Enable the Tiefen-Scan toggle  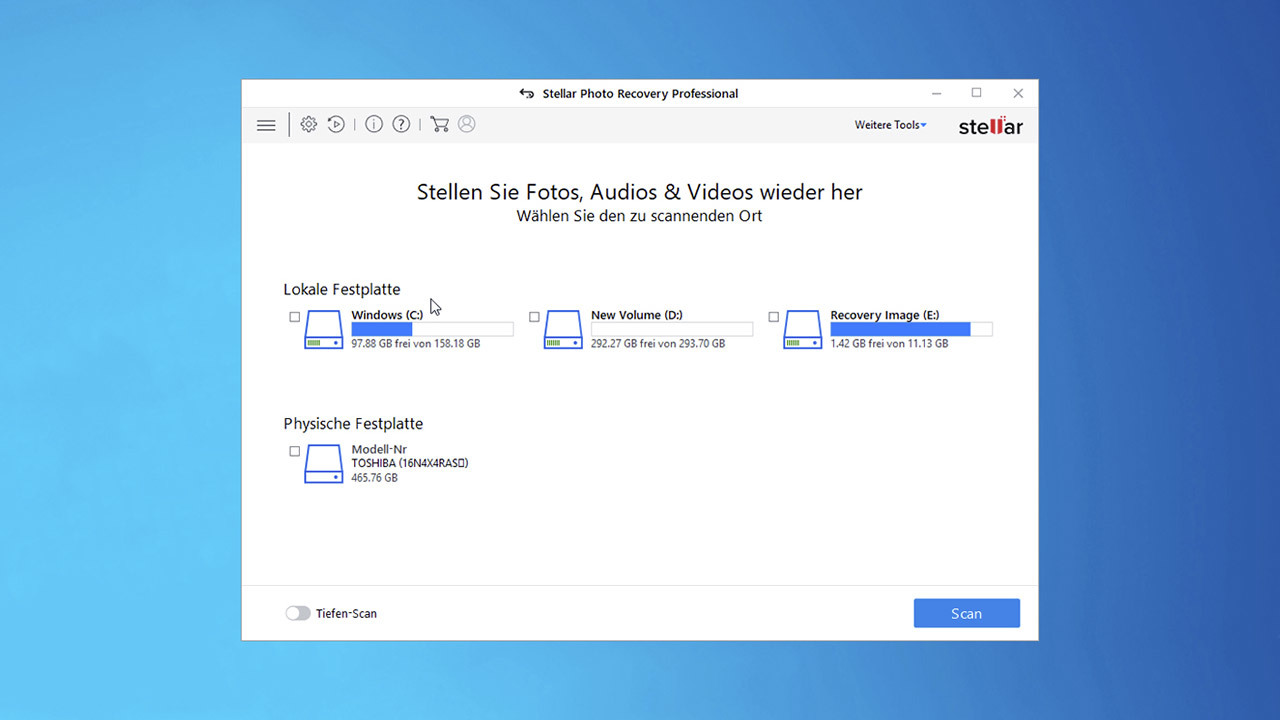coord(298,613)
